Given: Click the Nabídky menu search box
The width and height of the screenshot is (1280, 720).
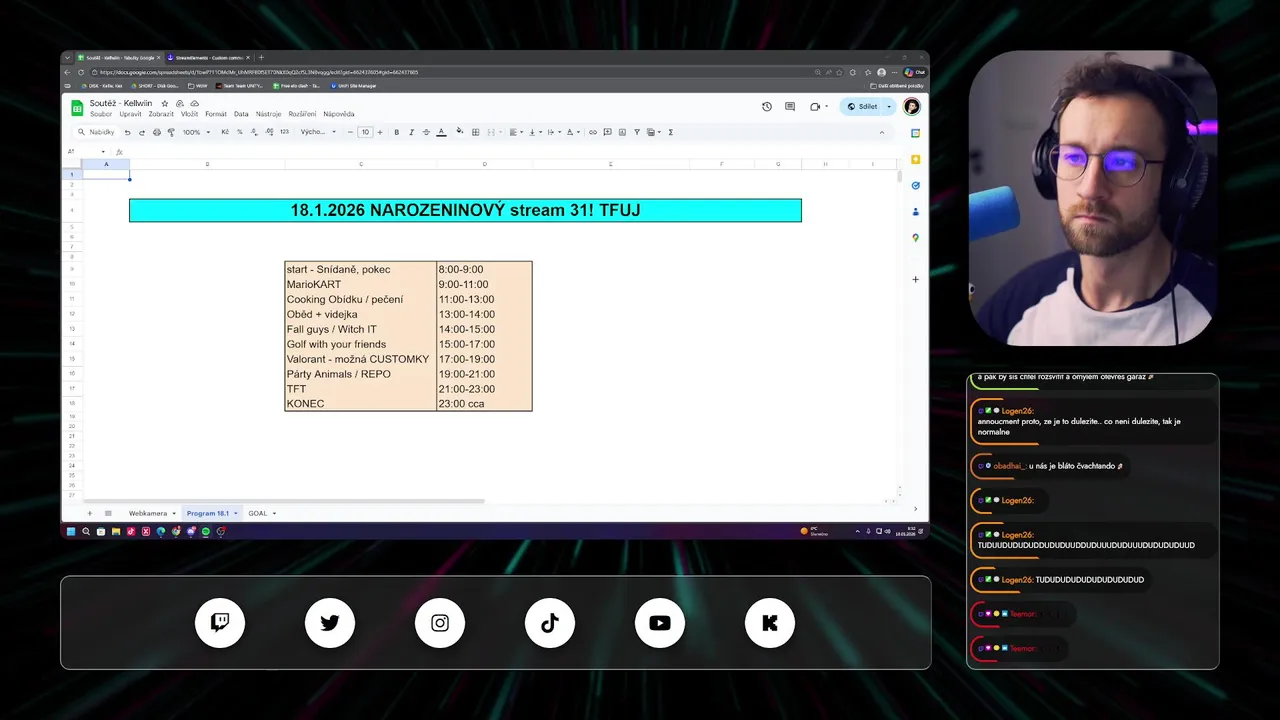Looking at the screenshot, I should [x=97, y=132].
